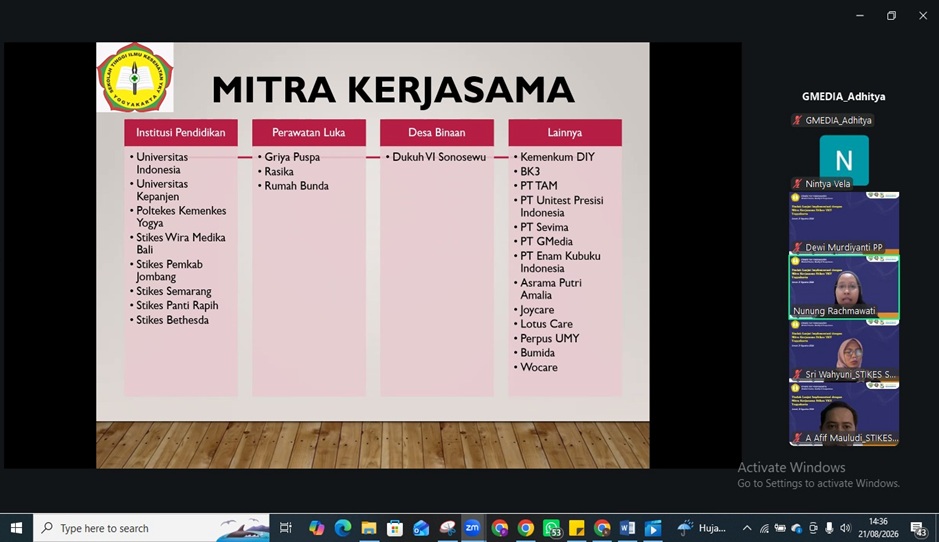Screen dimensions: 939x542
Task: Open the weather widget showing Huja...
Action: [701, 528]
